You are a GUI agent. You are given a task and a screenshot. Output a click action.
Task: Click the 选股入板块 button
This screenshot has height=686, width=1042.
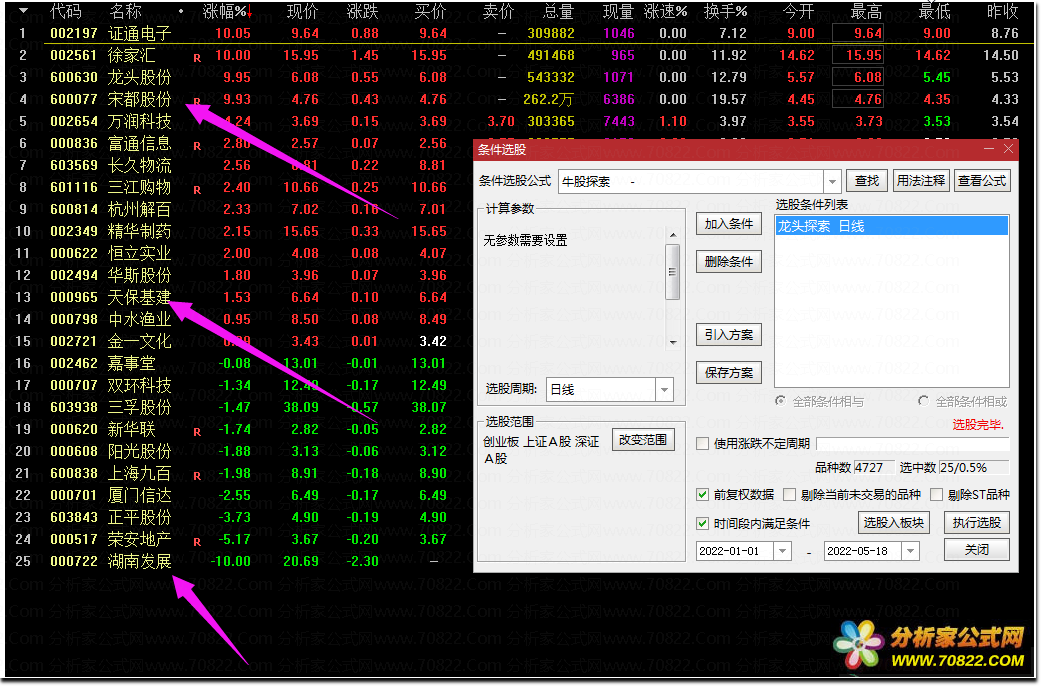(x=894, y=523)
